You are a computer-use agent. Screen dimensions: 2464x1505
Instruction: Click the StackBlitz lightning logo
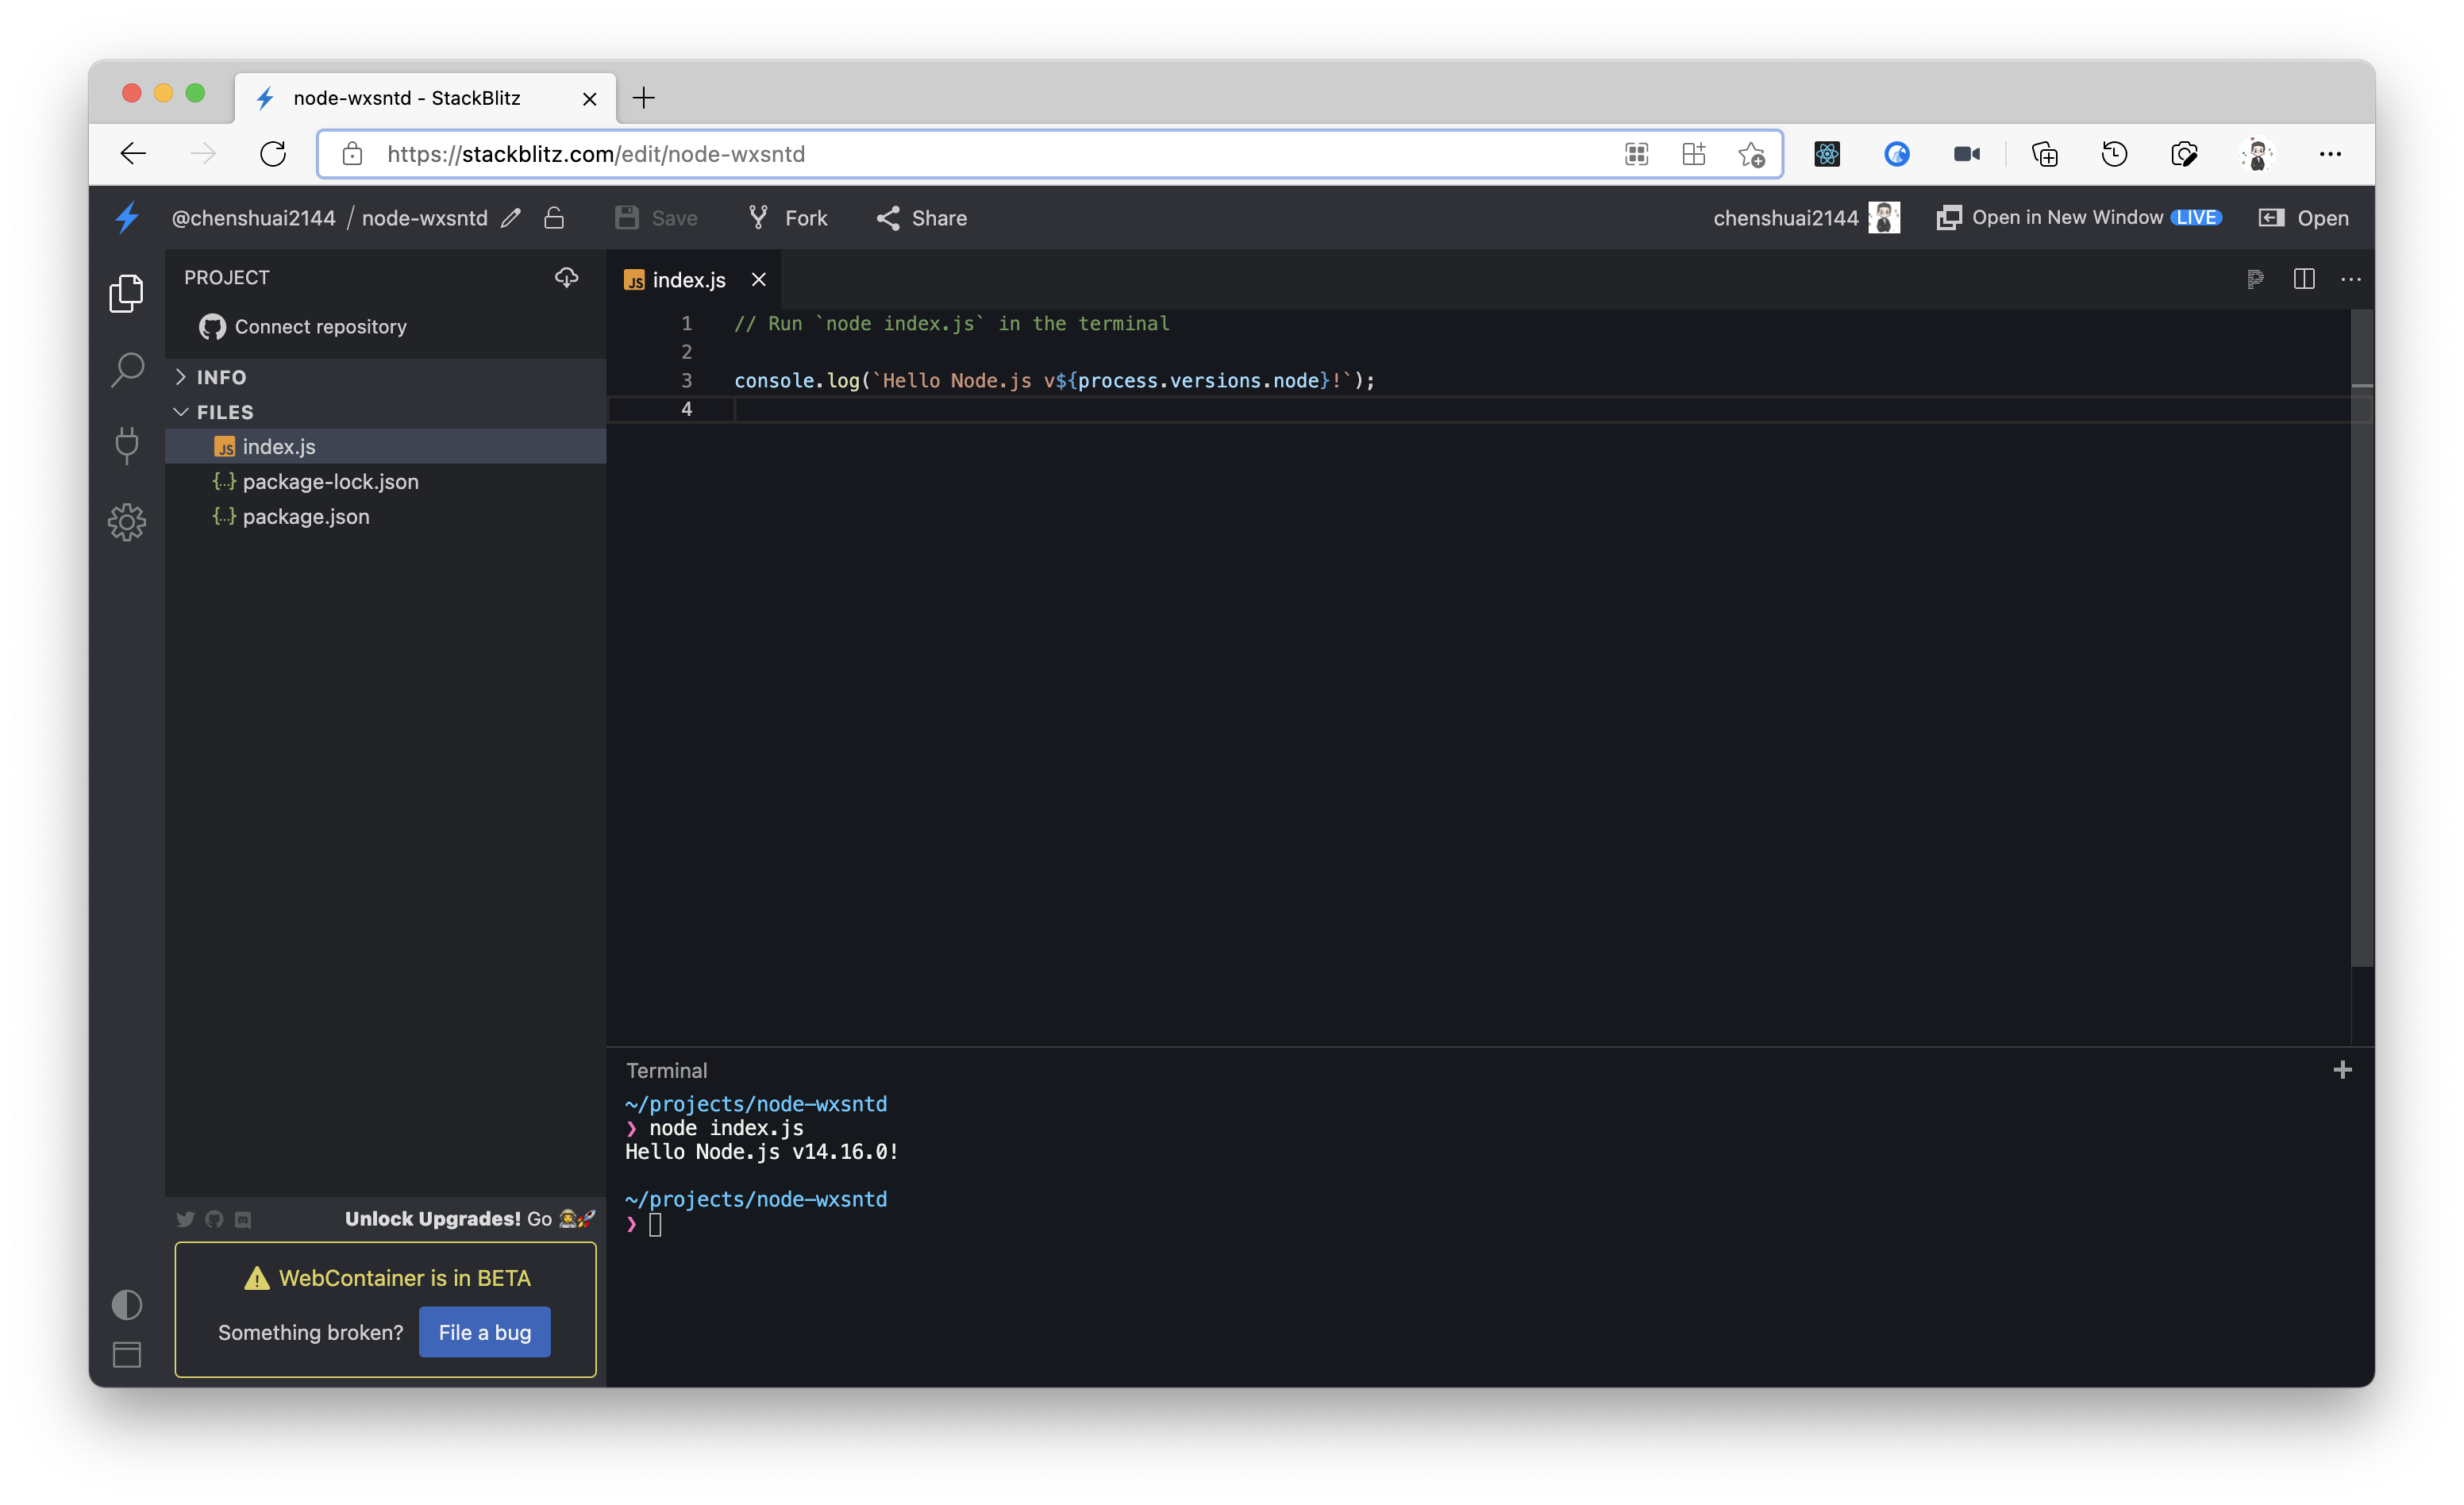[x=127, y=217]
